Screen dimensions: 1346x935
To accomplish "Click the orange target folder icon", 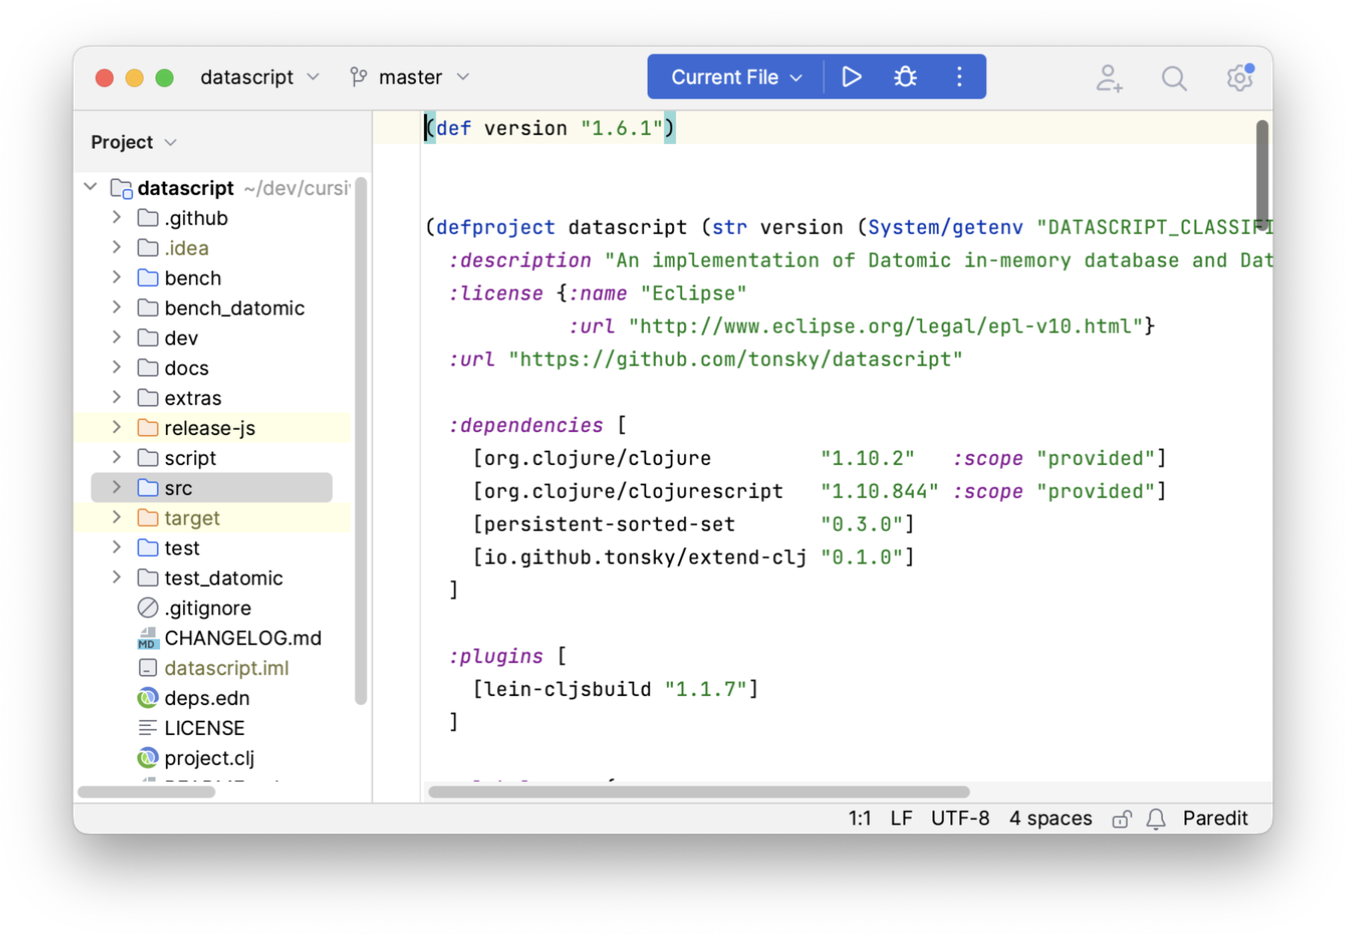I will [x=148, y=518].
